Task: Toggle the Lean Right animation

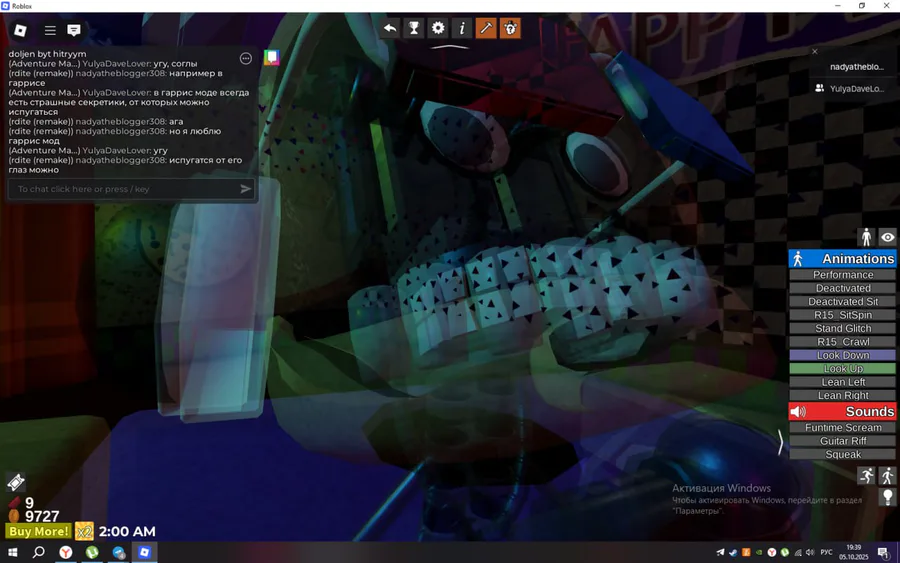Action: coord(843,395)
